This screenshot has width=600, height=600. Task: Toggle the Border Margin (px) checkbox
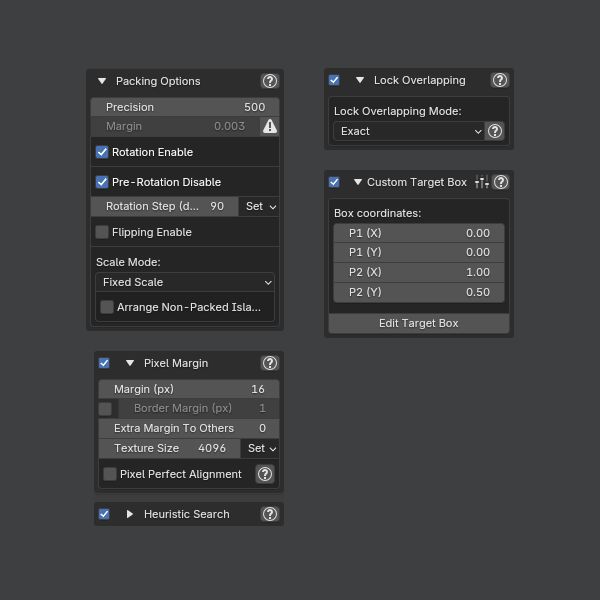pyautogui.click(x=105, y=408)
